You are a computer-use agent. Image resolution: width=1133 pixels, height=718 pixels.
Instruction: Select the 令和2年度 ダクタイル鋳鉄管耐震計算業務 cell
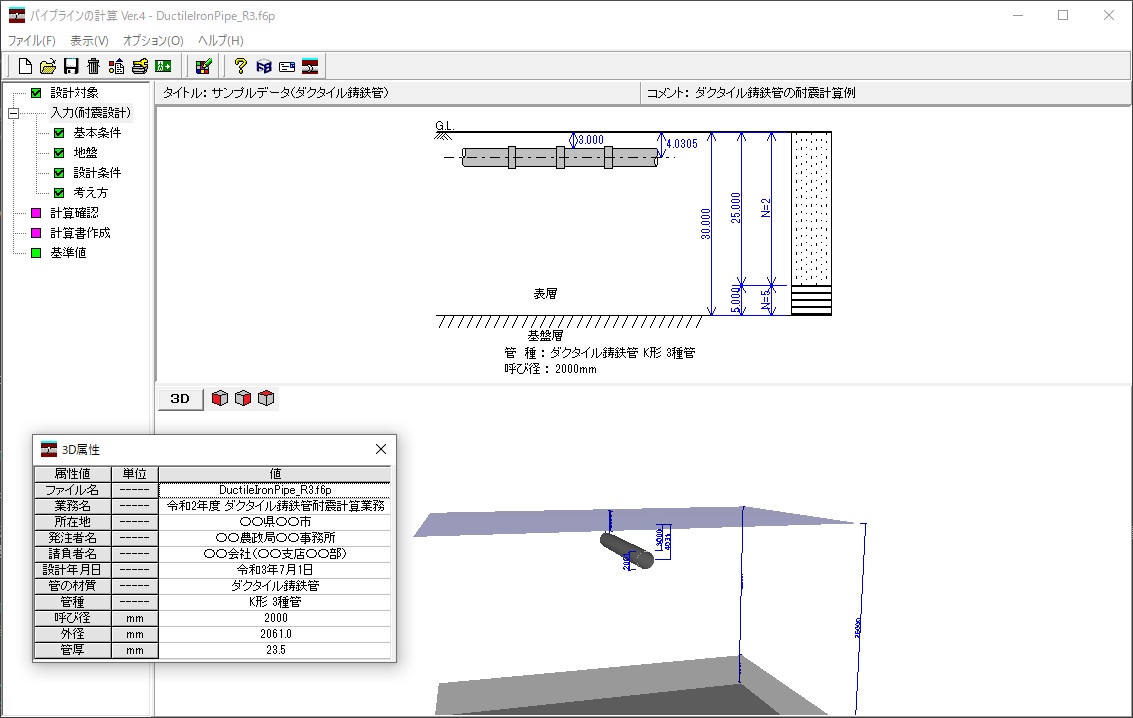275,506
